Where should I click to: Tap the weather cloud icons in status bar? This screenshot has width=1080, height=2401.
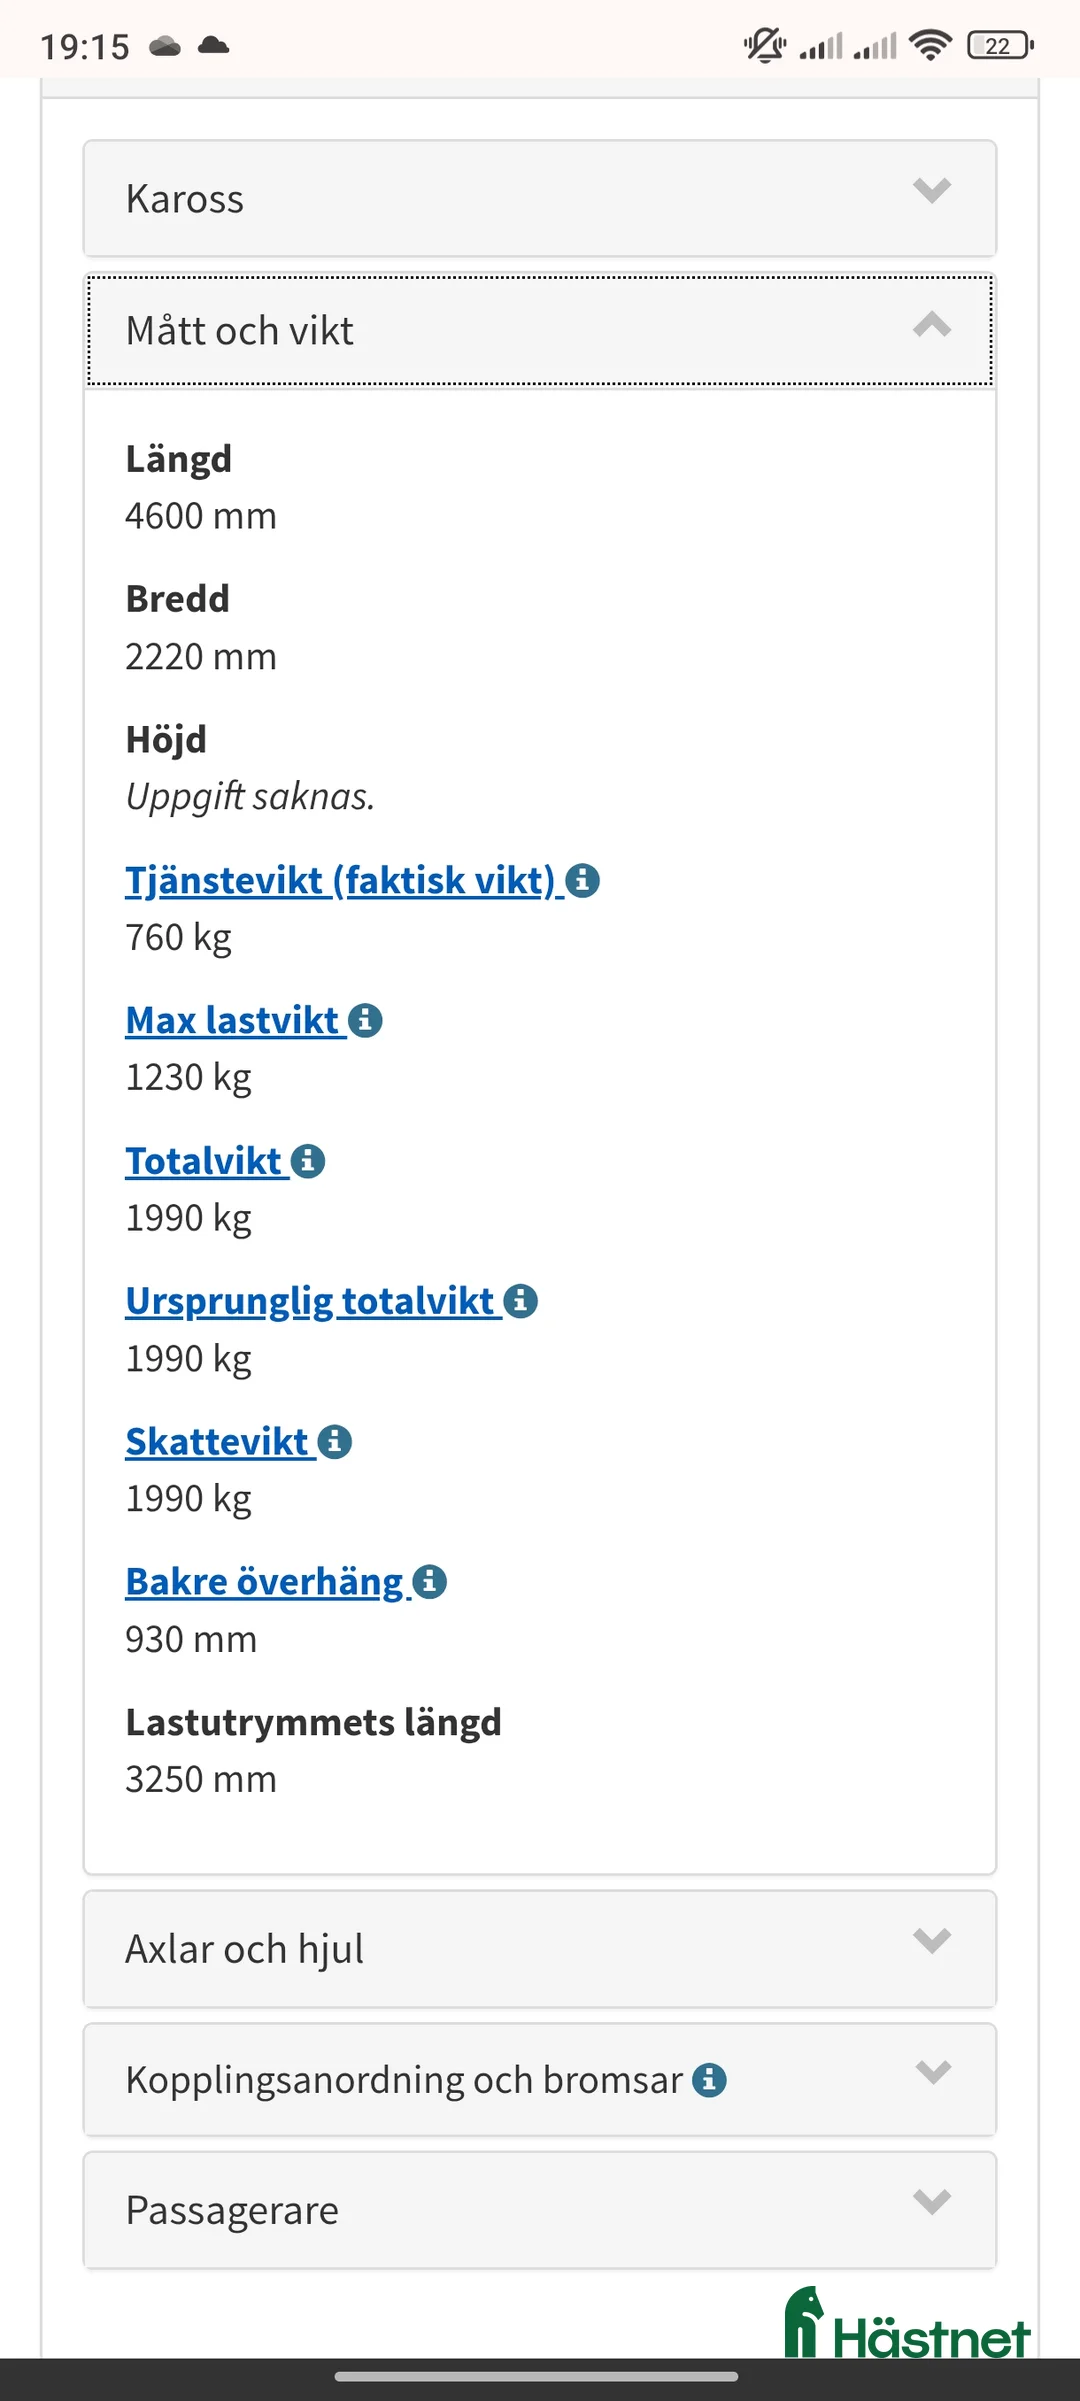[x=188, y=45]
